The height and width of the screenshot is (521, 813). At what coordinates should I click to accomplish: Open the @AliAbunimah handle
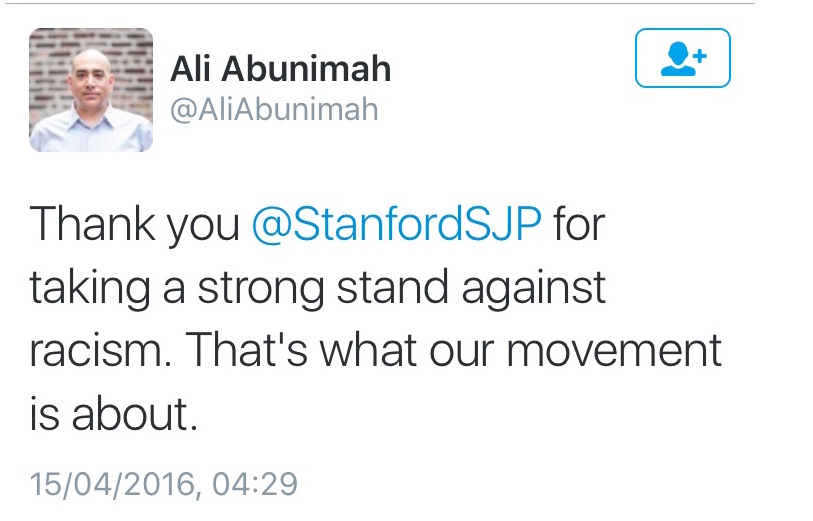point(274,109)
